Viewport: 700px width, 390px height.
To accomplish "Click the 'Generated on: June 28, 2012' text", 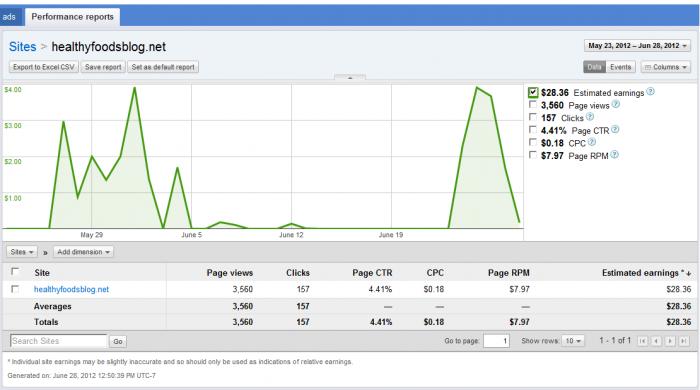I will (x=82, y=376).
